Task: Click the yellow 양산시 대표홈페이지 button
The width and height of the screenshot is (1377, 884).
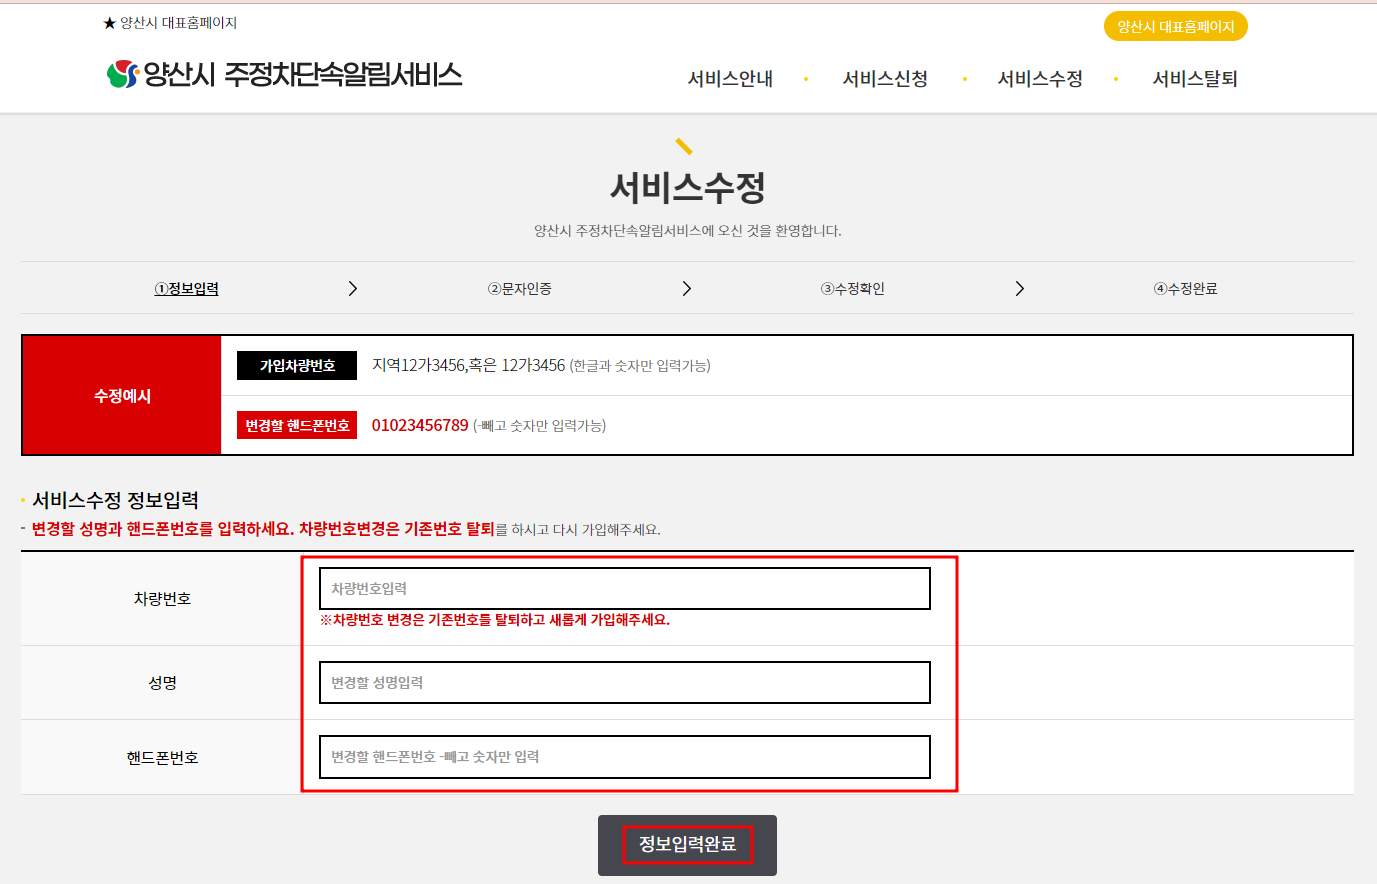Action: click(1174, 26)
